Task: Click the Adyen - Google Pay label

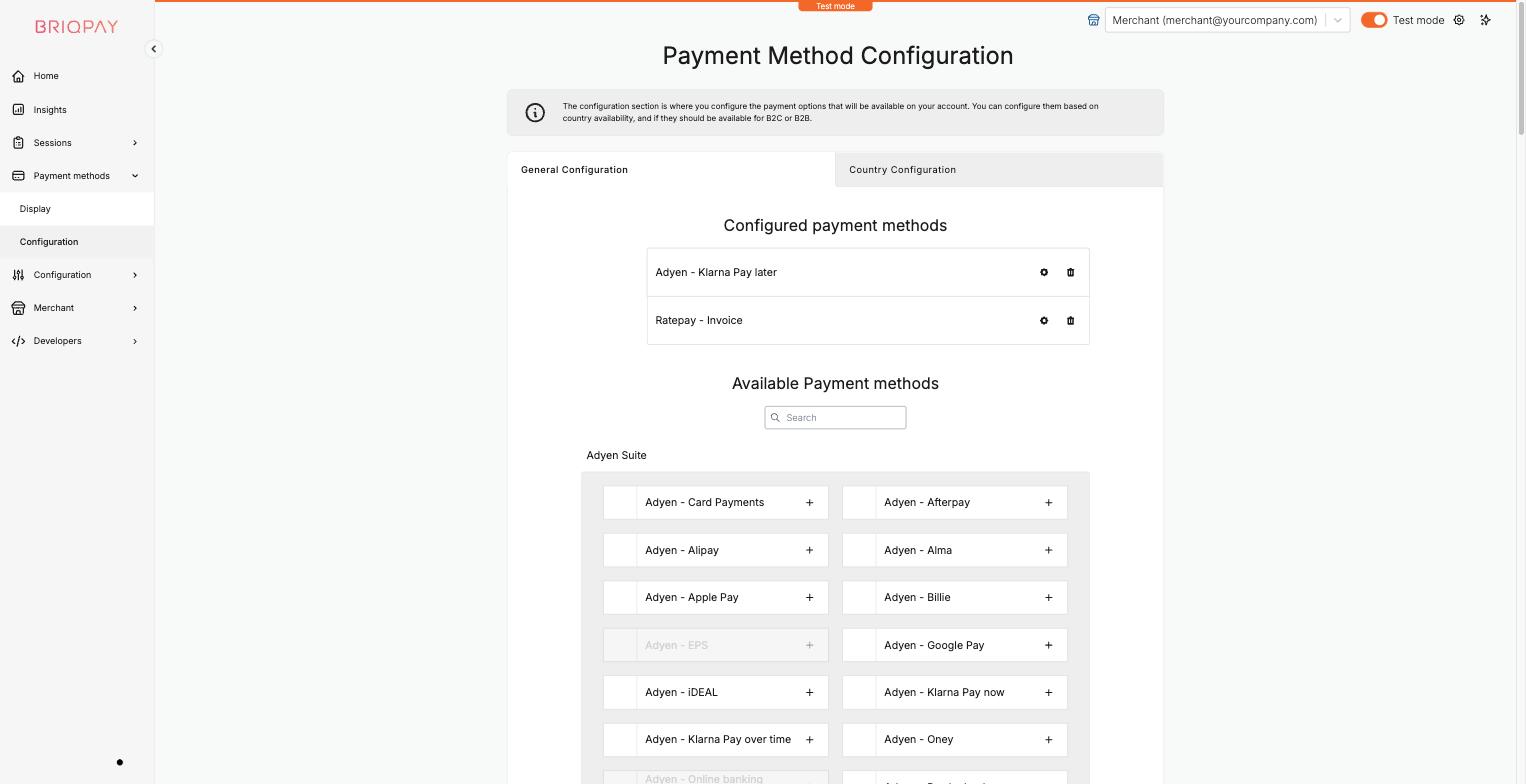Action: [934, 645]
